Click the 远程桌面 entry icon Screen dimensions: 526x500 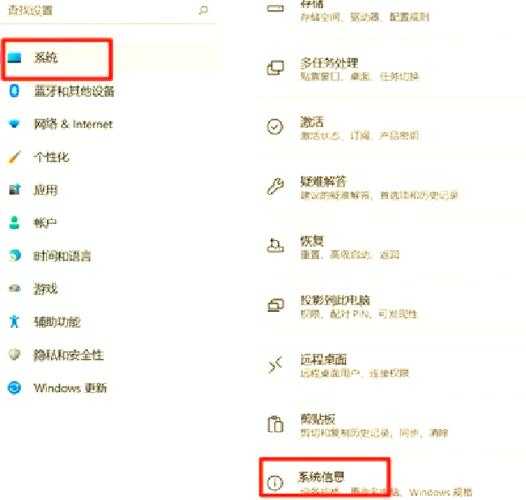[x=275, y=365]
